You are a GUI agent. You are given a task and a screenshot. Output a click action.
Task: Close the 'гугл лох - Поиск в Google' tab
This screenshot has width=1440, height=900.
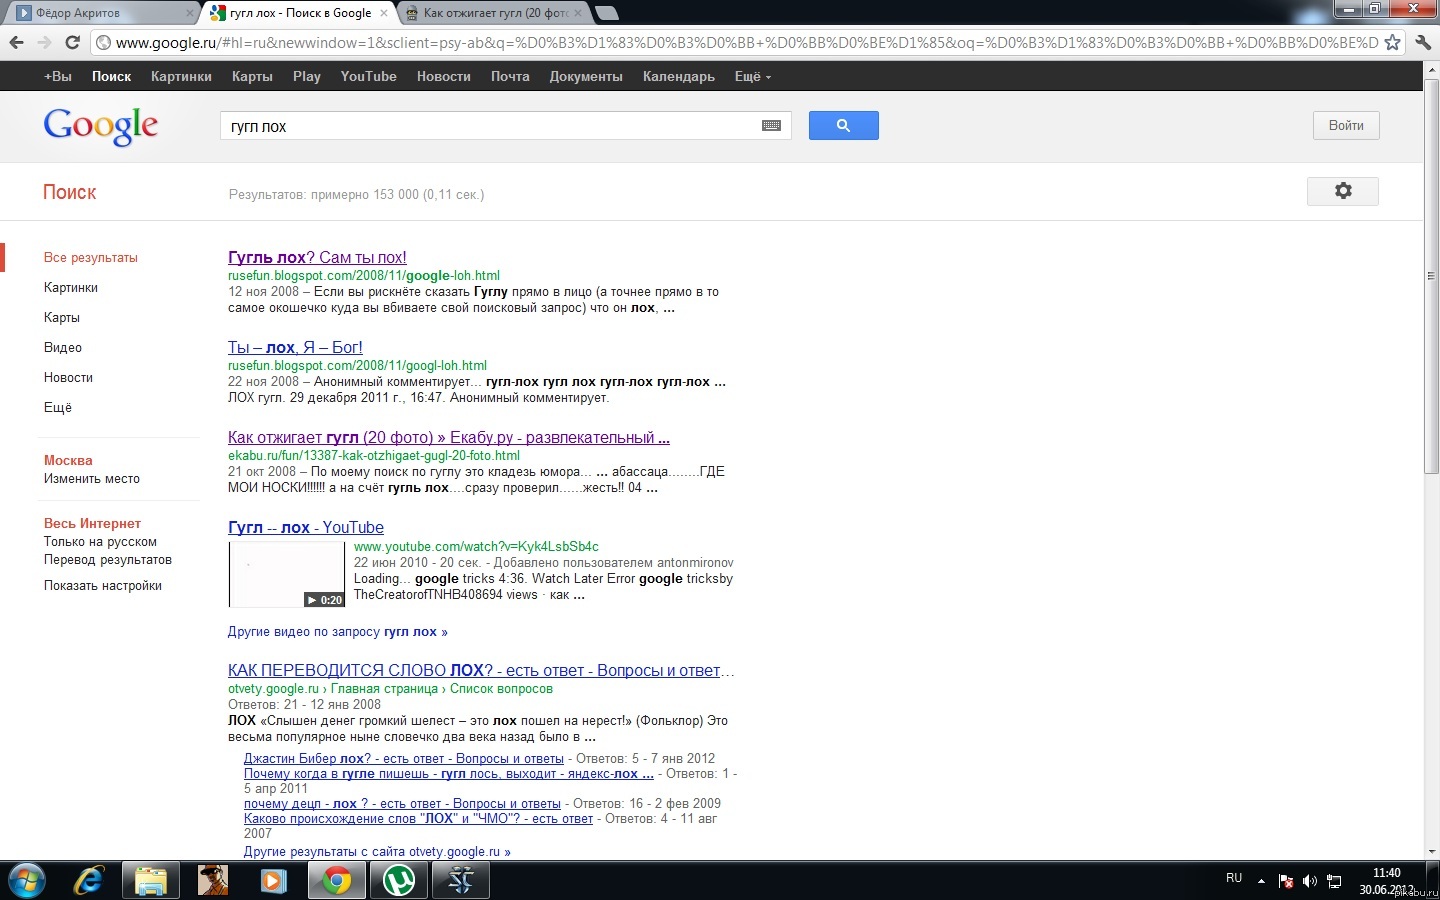[384, 13]
